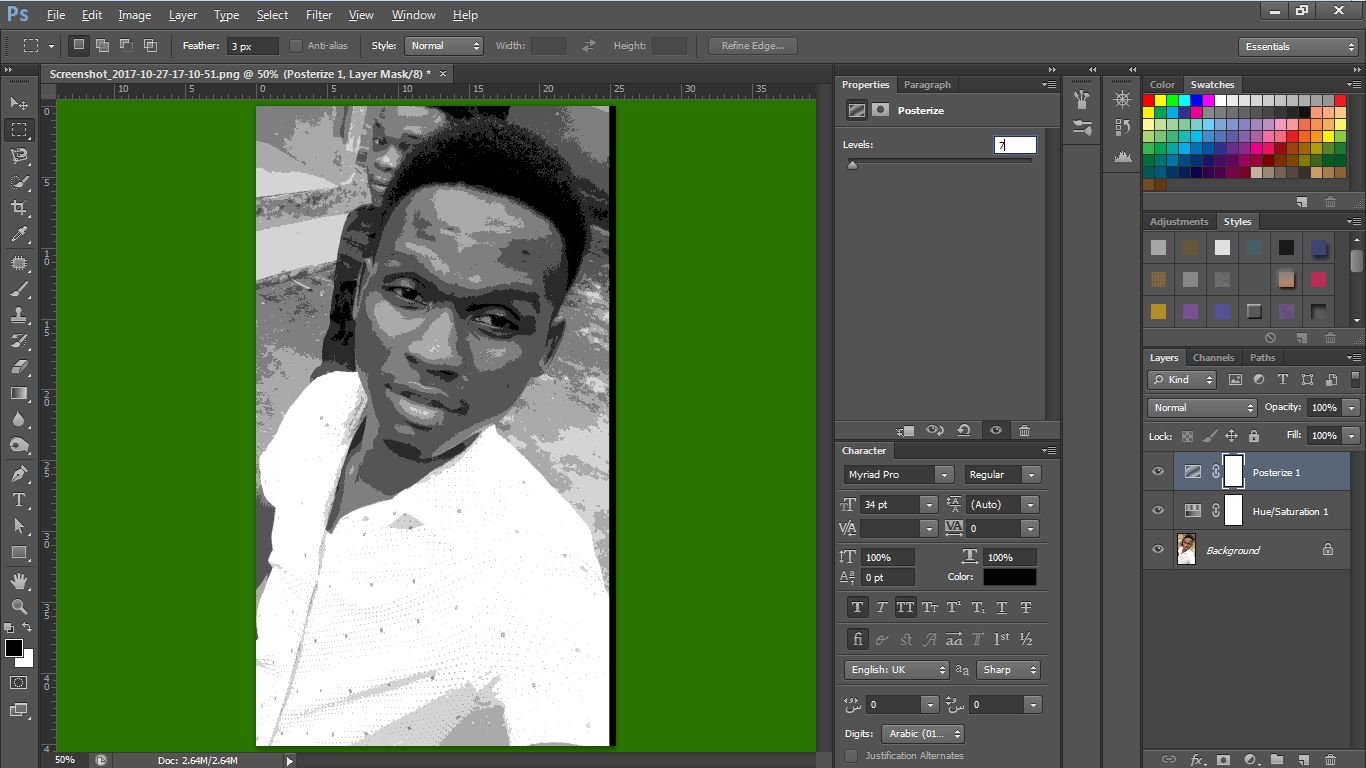Open the Image menu
This screenshot has width=1366, height=768.
pos(135,15)
